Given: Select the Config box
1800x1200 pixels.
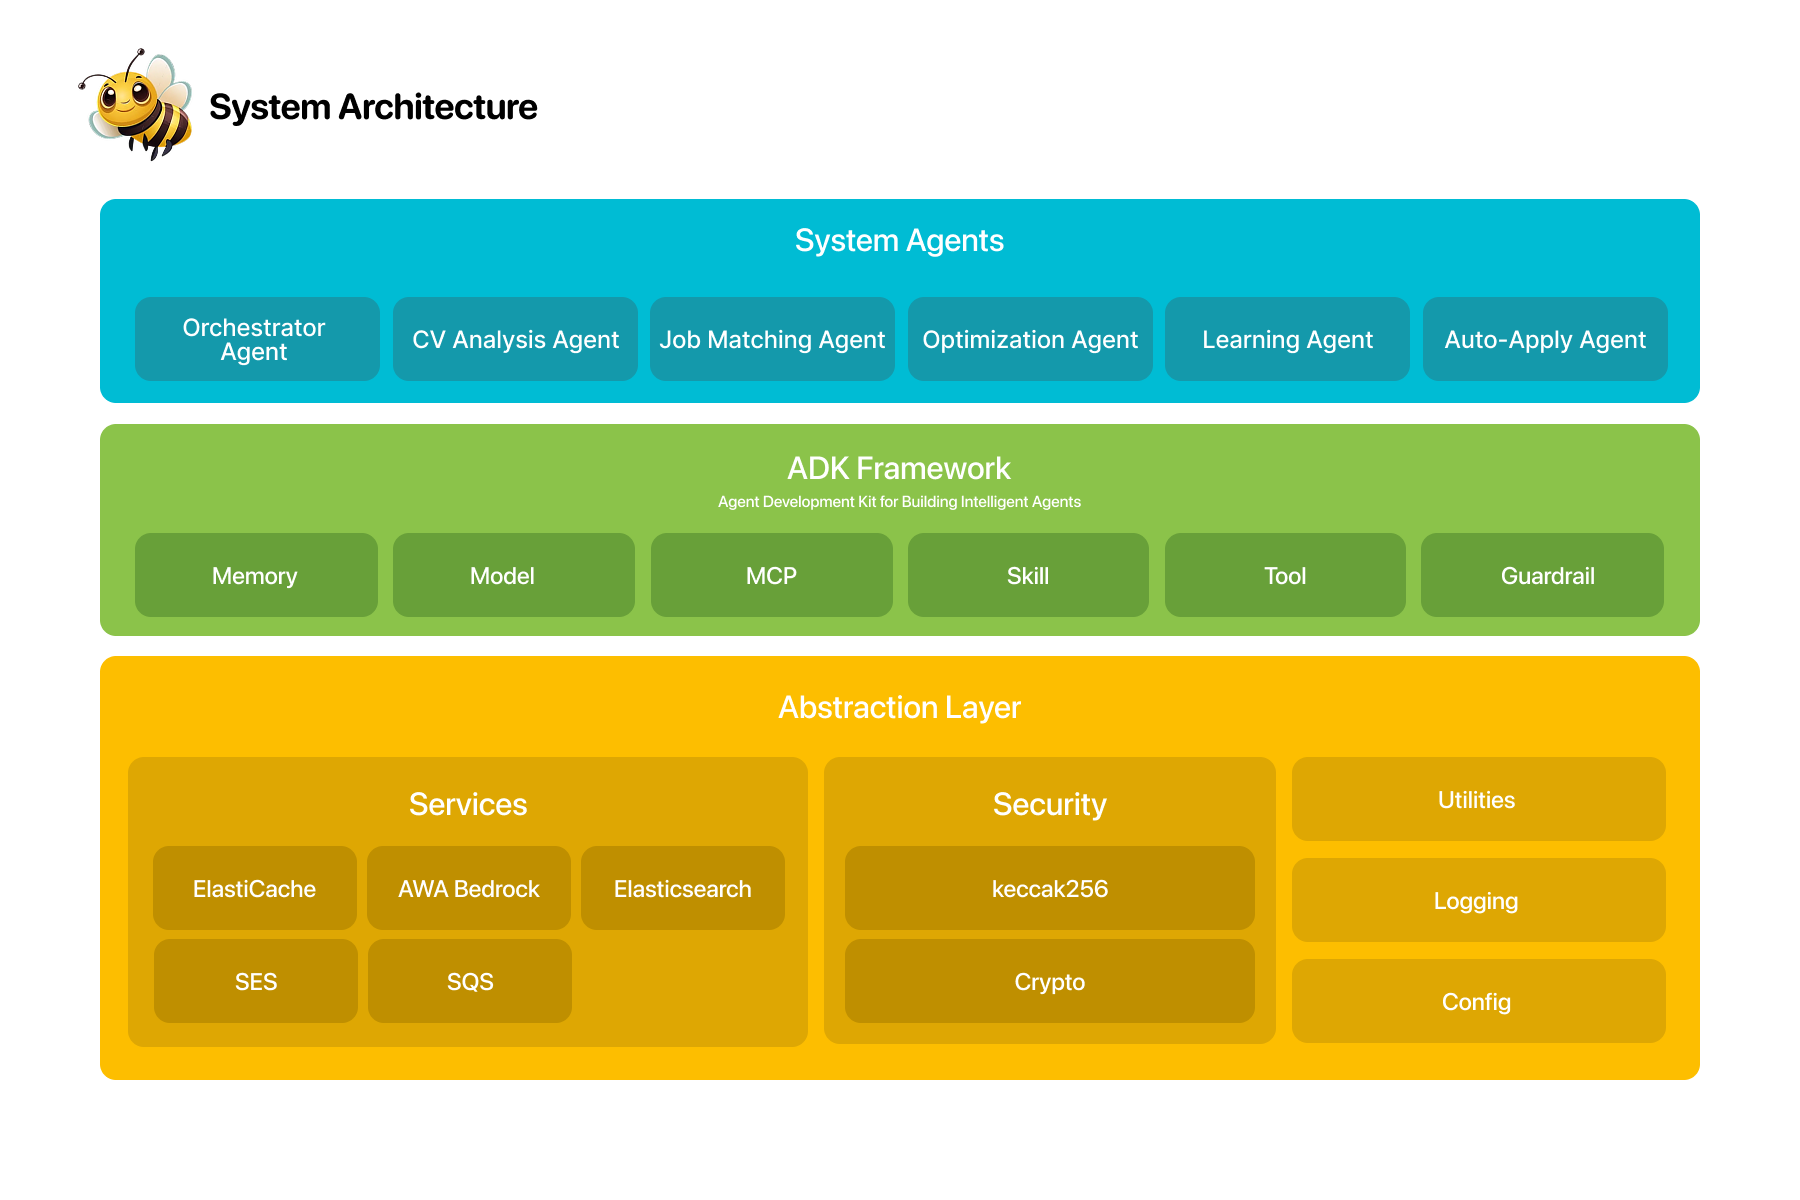Looking at the screenshot, I should click(1479, 1001).
